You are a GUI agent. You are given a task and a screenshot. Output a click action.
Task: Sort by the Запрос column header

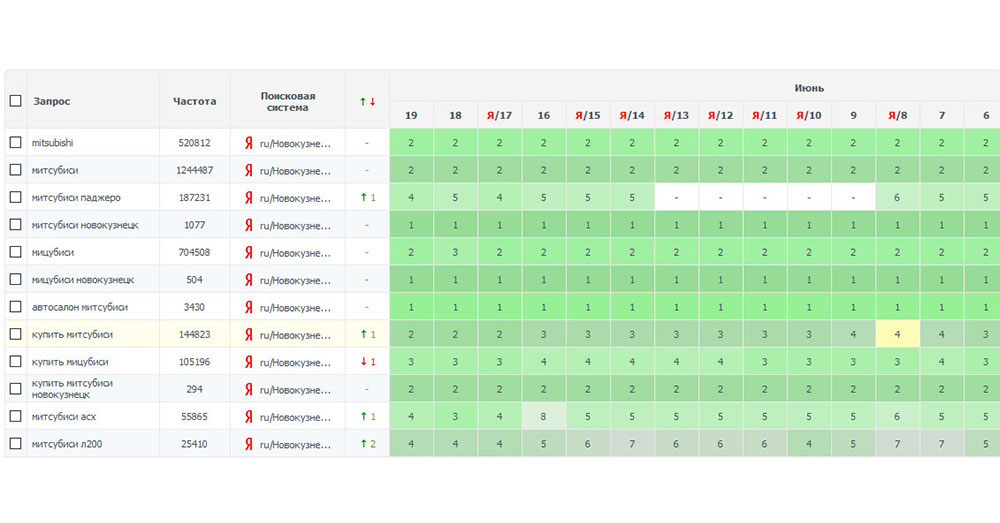52,101
